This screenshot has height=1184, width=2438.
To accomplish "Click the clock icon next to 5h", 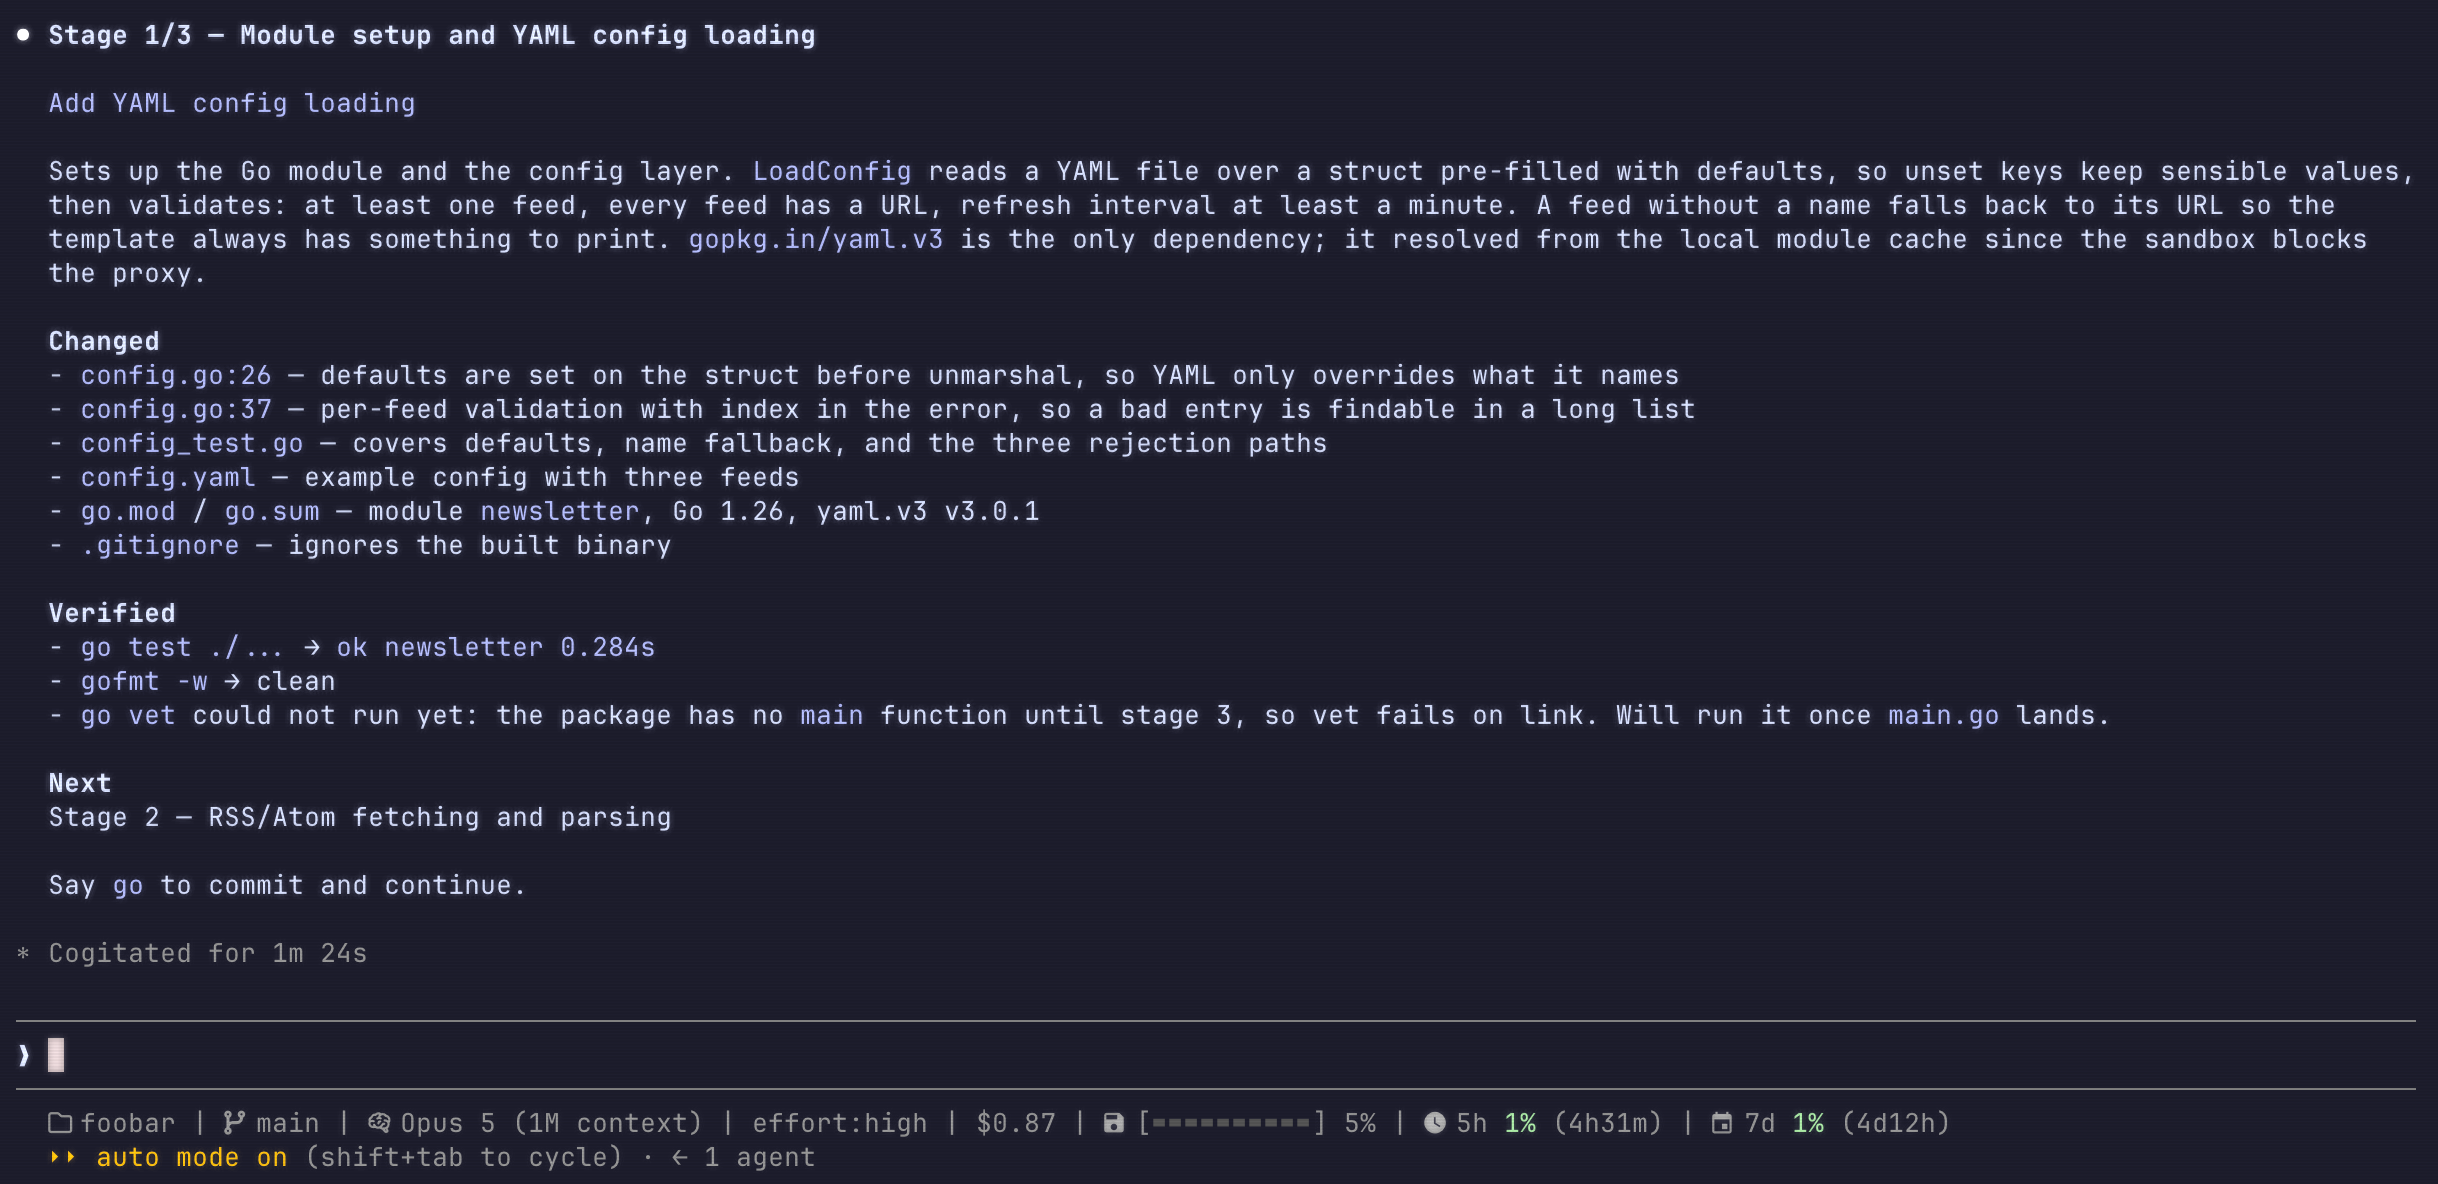I will (1434, 1123).
